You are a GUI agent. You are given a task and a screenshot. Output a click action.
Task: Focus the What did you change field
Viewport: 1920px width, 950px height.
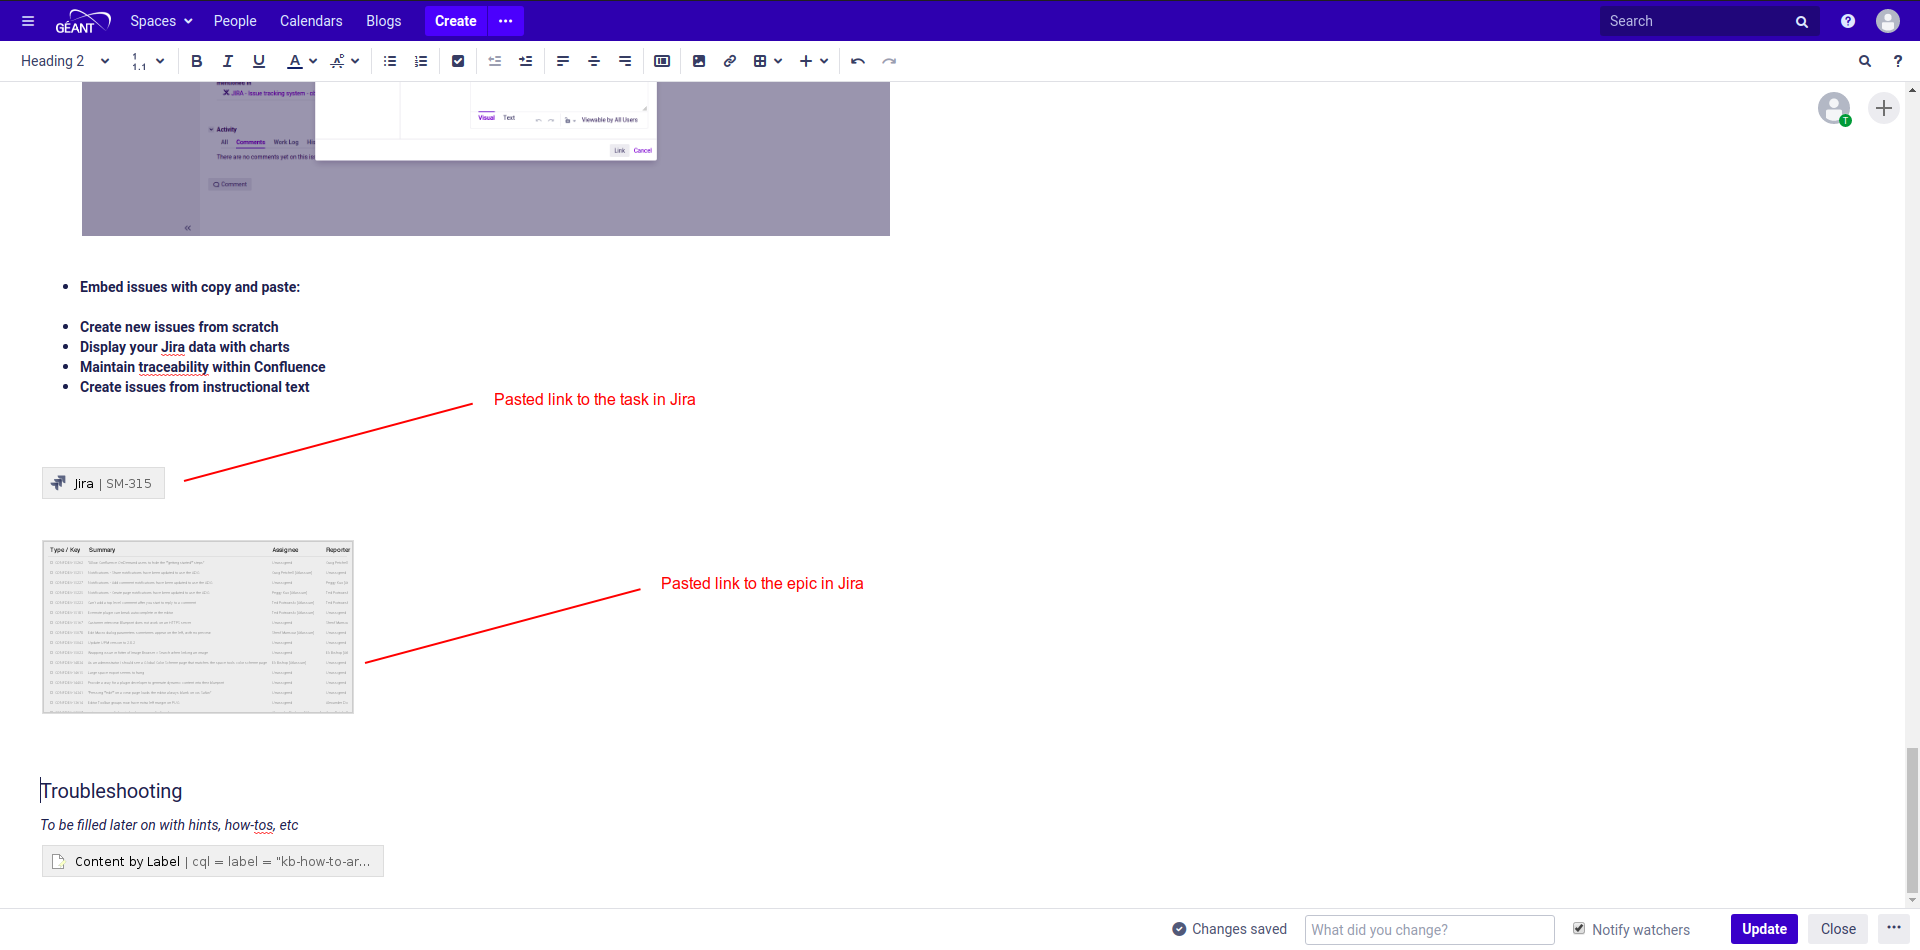point(1430,929)
